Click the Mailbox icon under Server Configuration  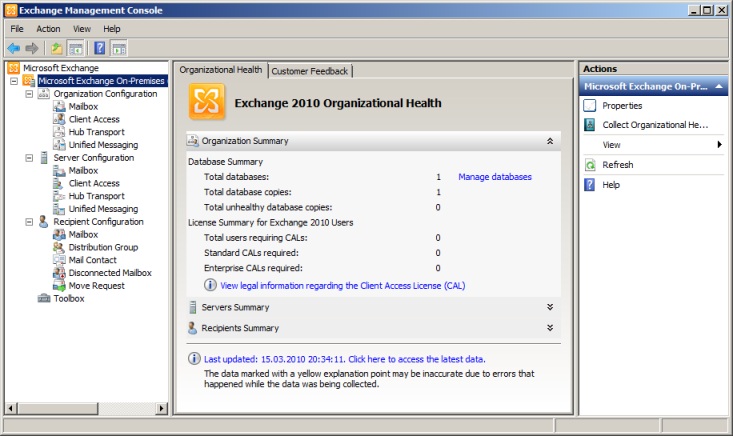59,171
